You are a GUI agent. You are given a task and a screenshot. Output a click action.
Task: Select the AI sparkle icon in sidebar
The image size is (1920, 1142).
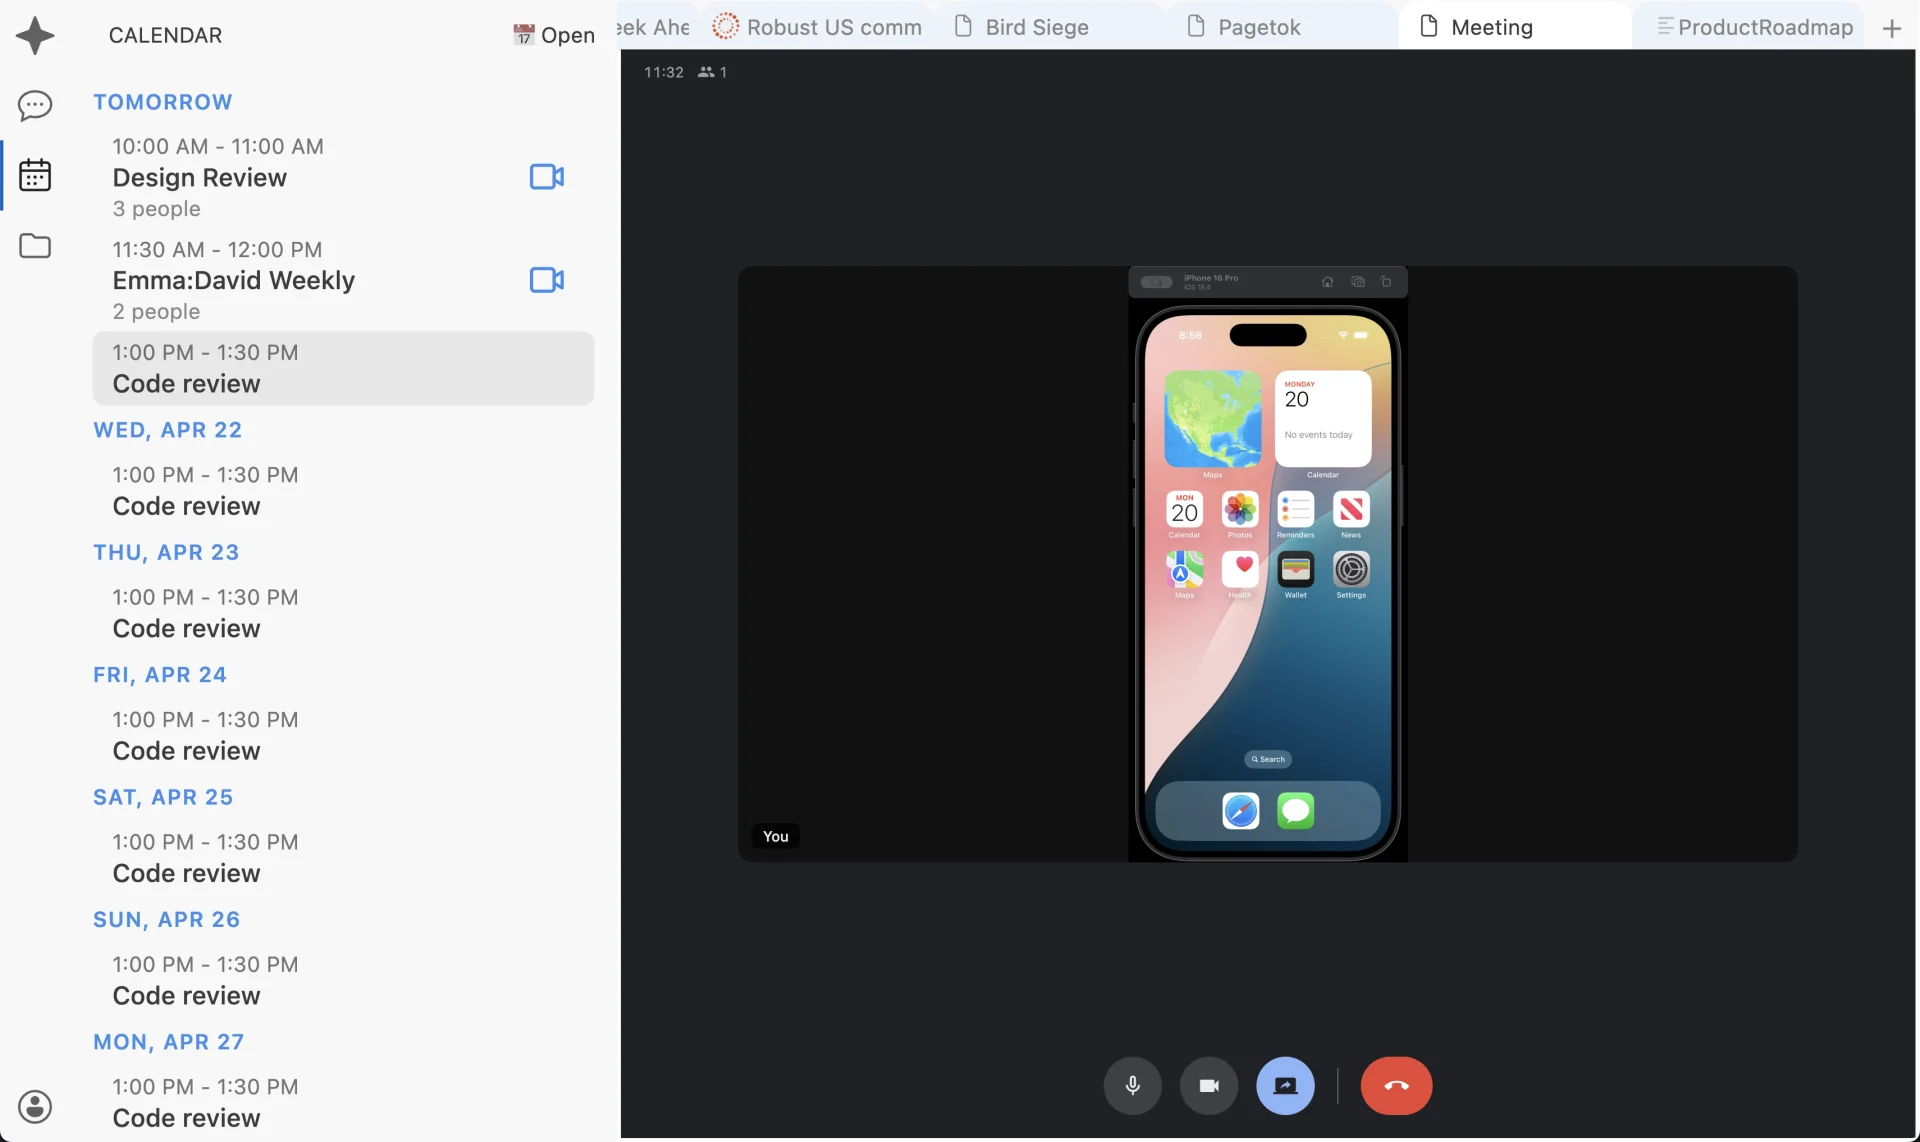[x=36, y=34]
